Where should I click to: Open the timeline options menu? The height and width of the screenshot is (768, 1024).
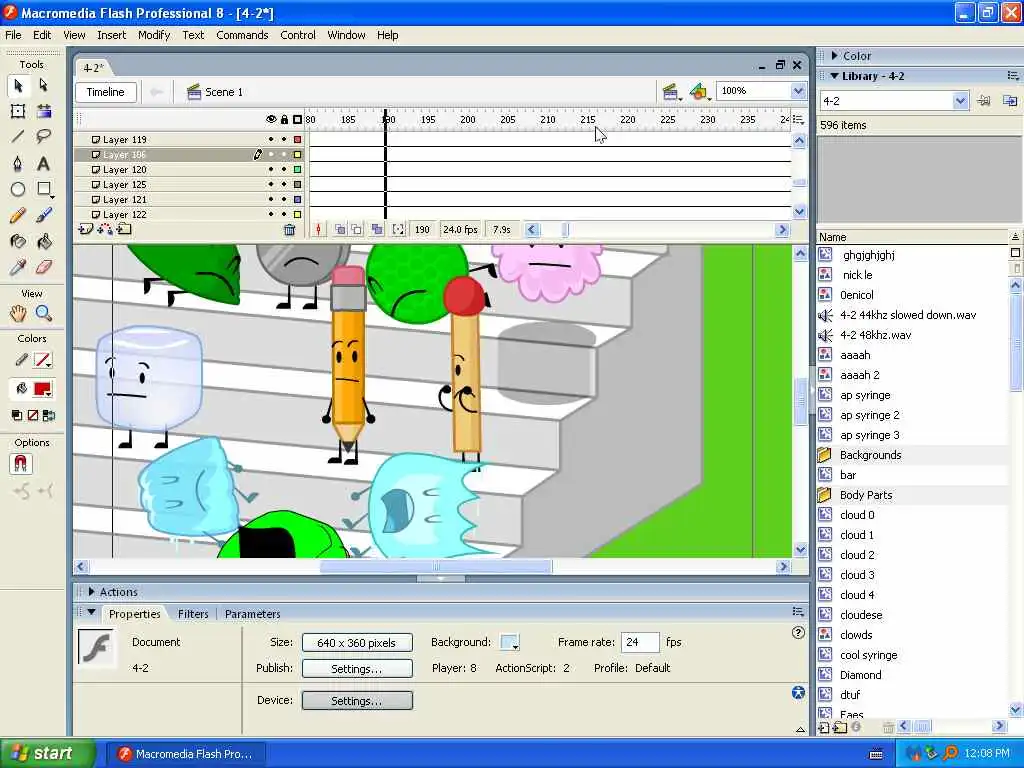[798, 120]
